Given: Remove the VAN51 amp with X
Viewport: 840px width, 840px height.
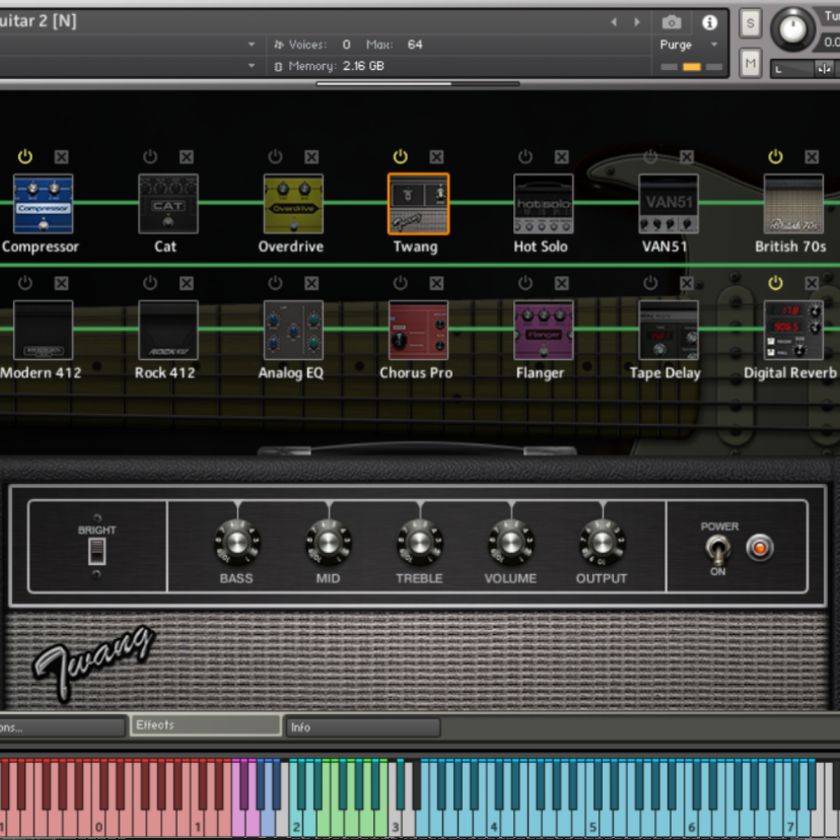Looking at the screenshot, I should coord(687,157).
